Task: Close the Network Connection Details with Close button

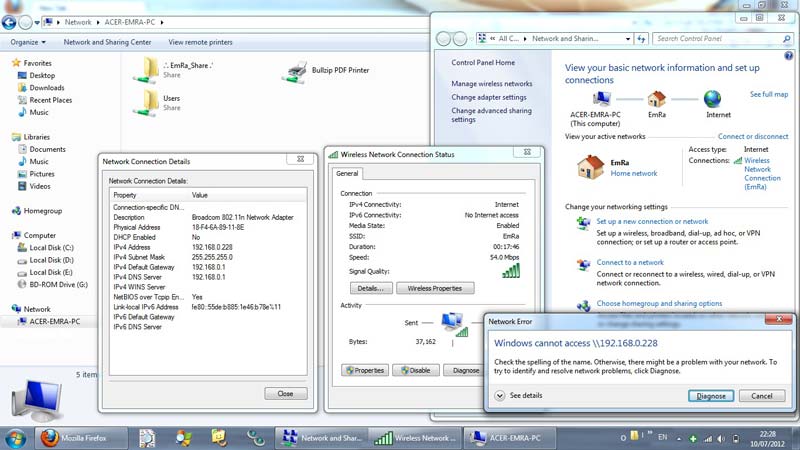Action: [x=286, y=393]
